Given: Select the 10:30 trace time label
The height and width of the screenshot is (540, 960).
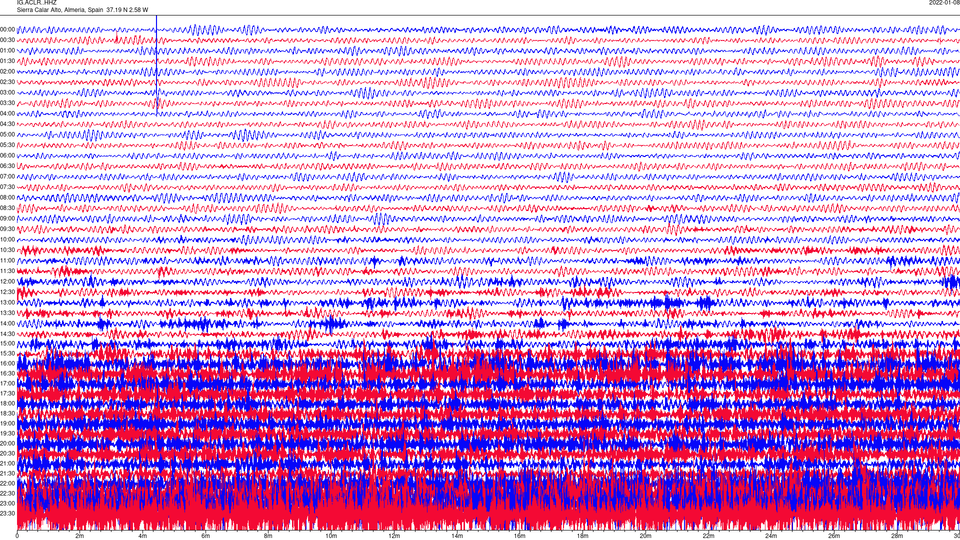Looking at the screenshot, I should pos(7,250).
